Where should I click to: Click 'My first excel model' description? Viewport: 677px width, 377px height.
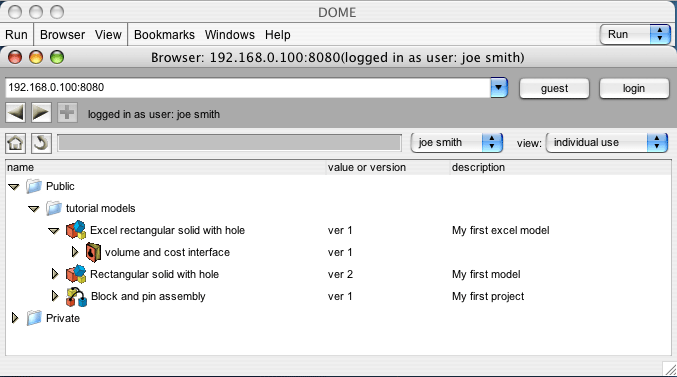[501, 230]
